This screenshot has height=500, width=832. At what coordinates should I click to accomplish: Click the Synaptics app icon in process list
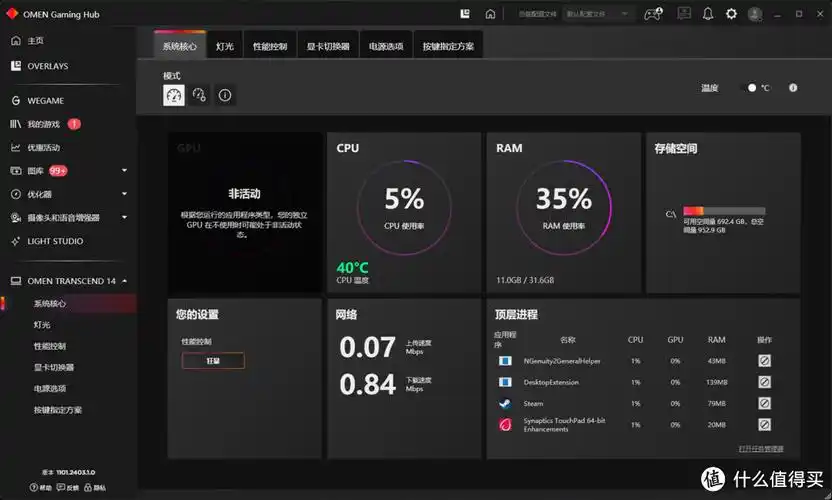tap(505, 425)
